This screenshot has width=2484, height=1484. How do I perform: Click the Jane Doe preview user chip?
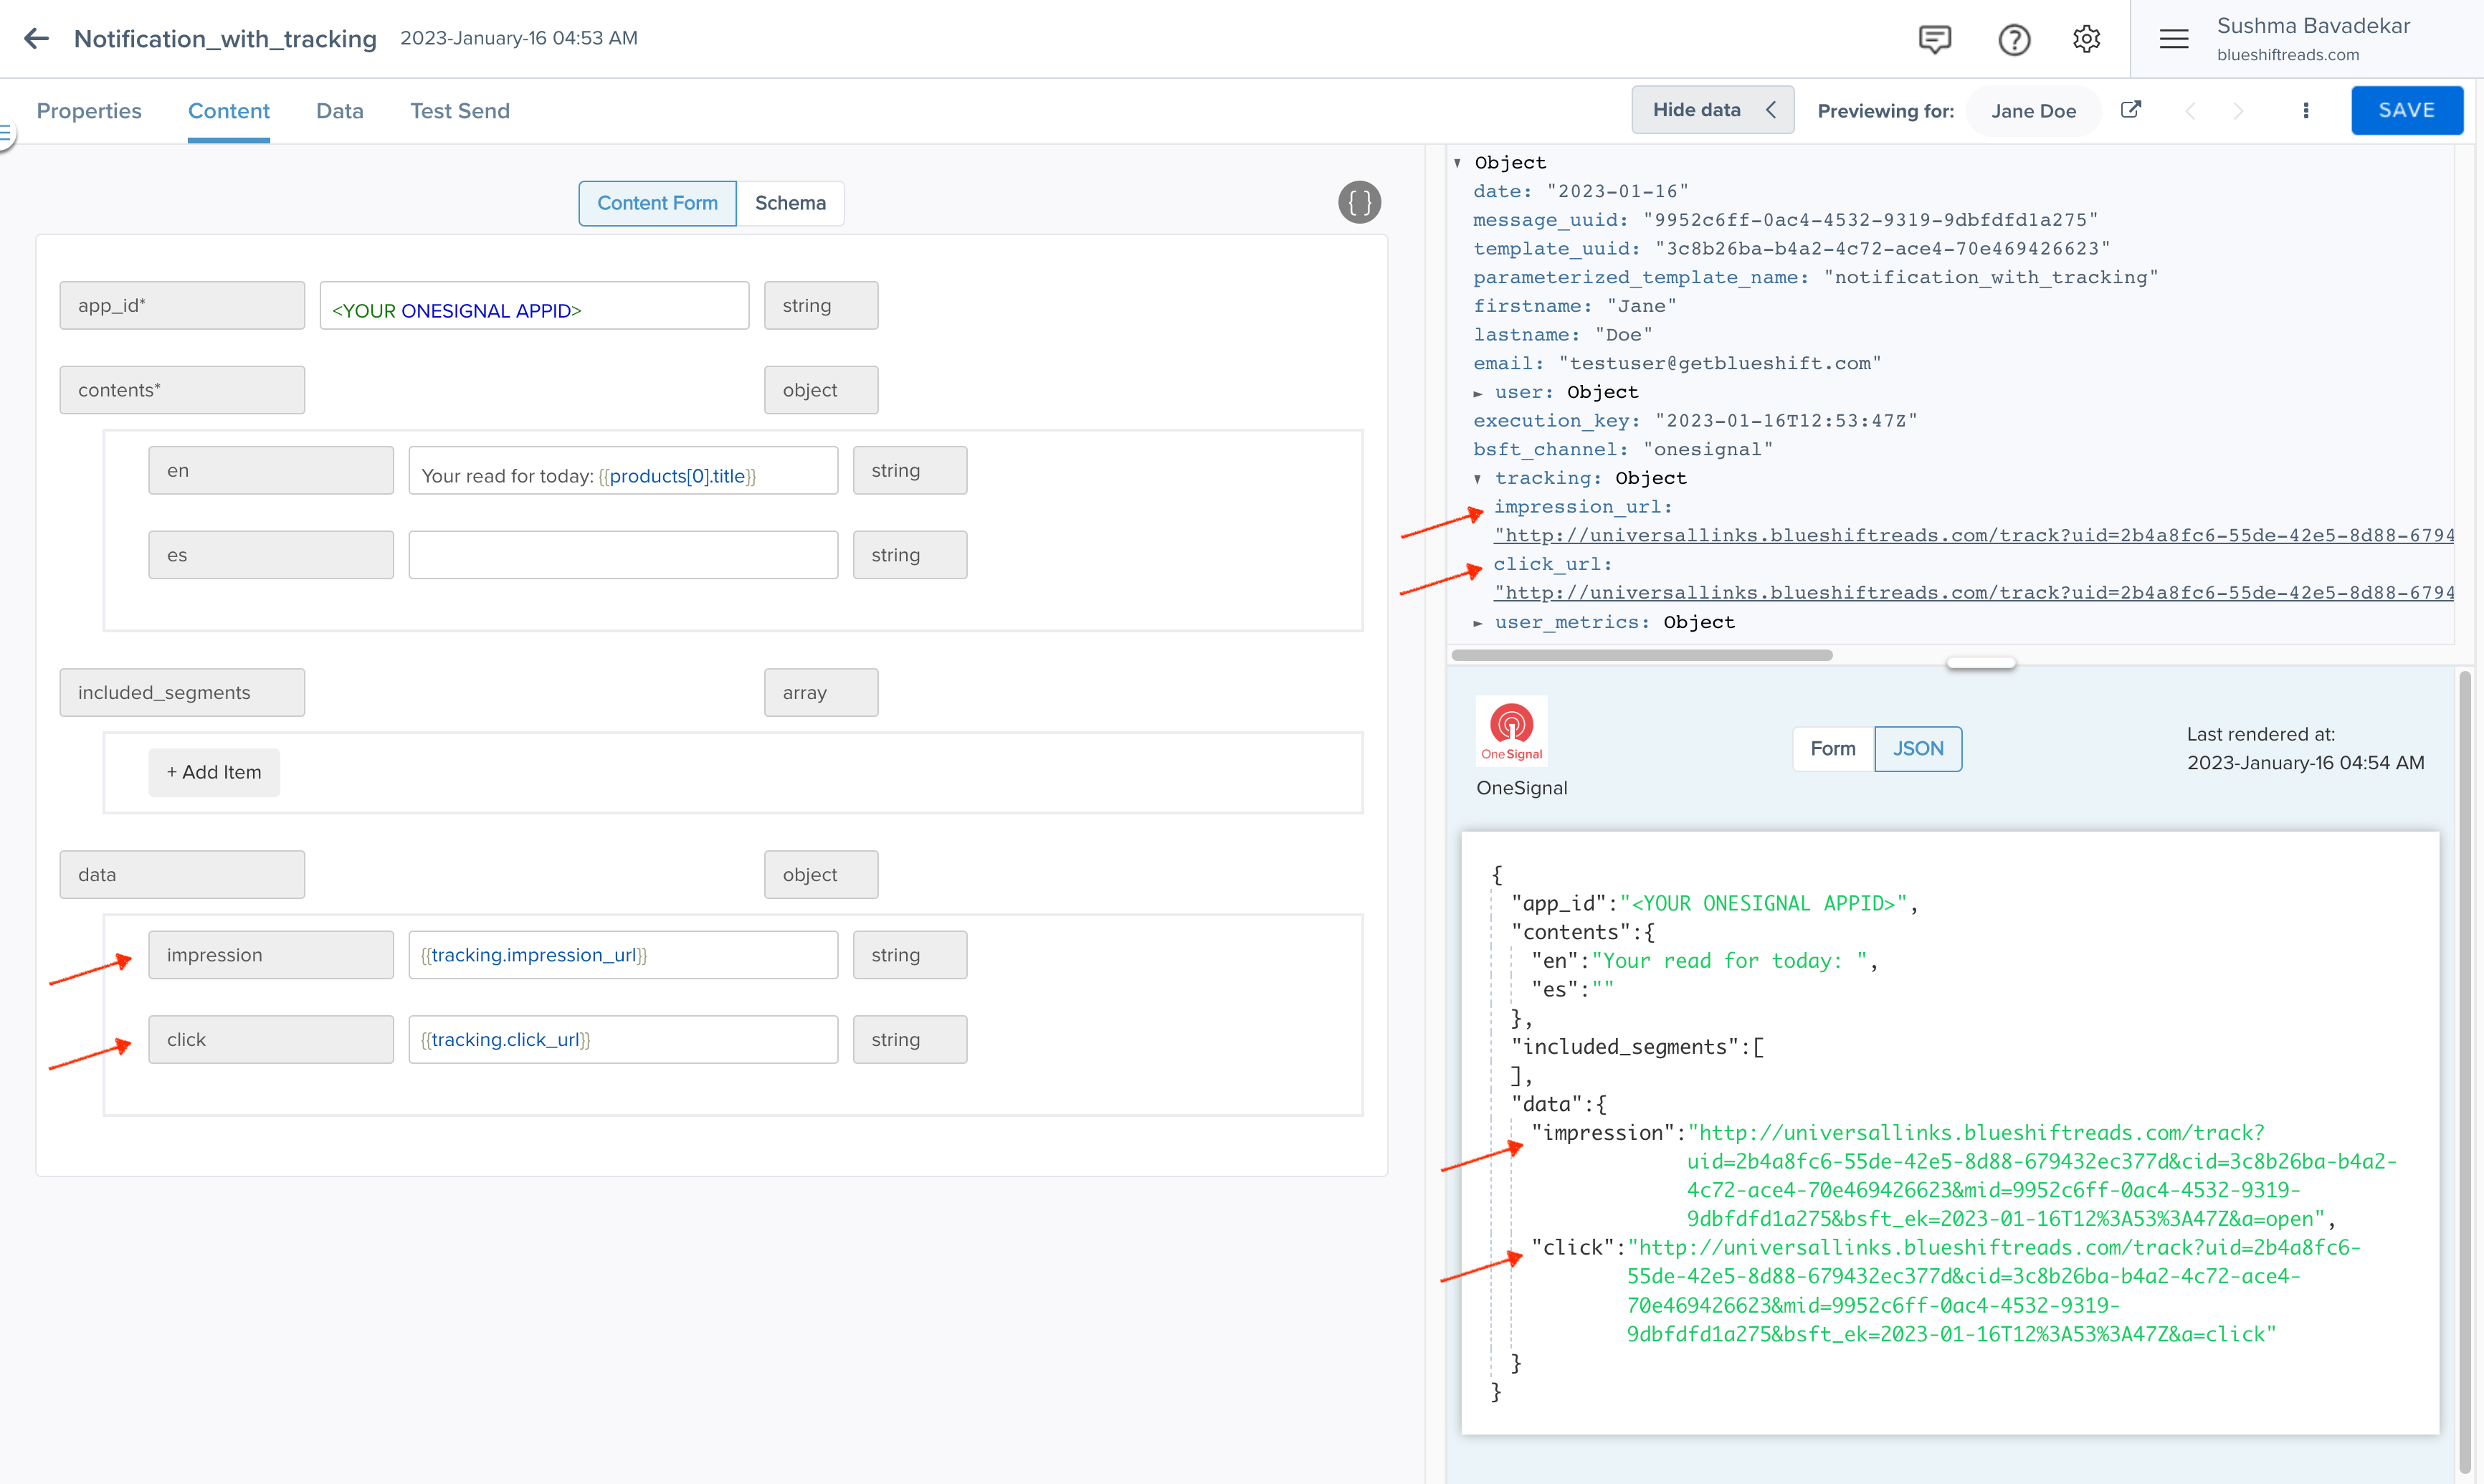coord(2033,111)
